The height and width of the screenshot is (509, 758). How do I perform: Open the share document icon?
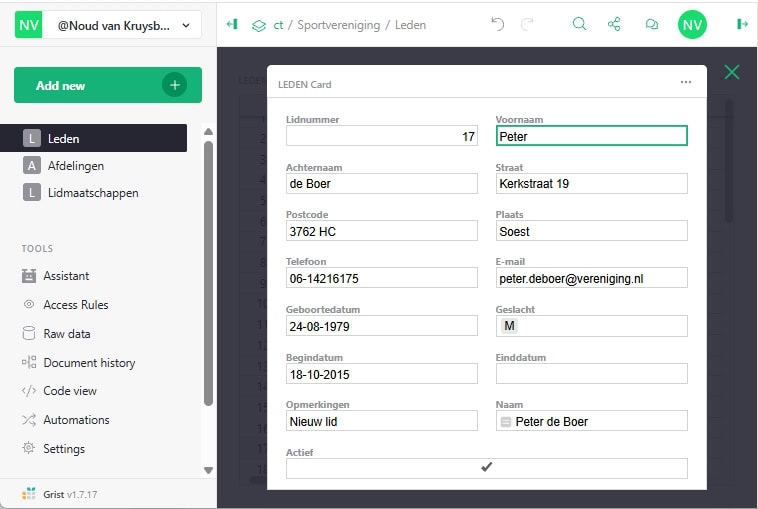[x=614, y=24]
